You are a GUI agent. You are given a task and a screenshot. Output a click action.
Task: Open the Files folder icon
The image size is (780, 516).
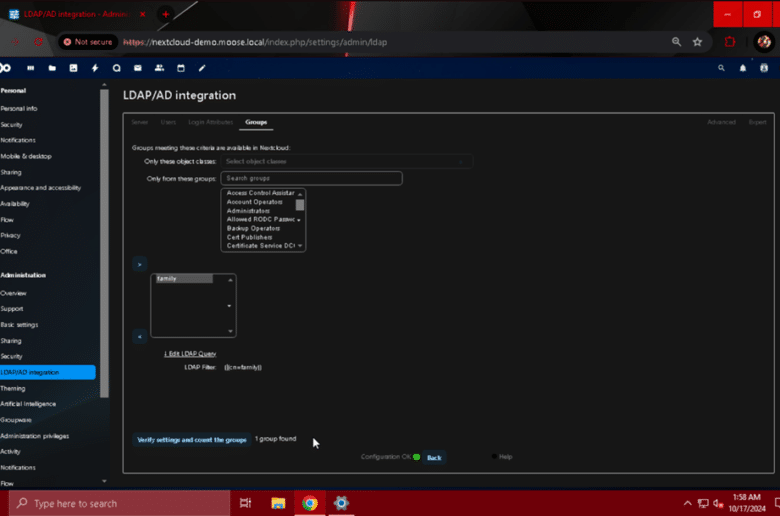52,68
